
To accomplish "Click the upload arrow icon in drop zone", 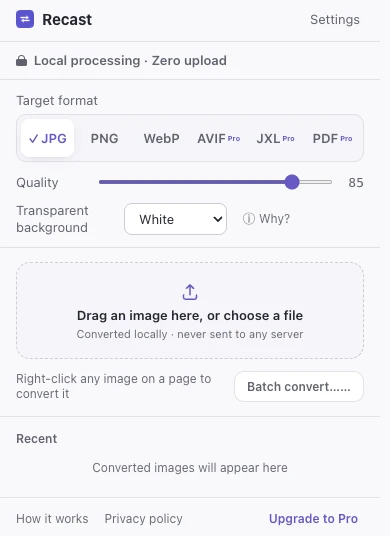I will [x=190, y=292].
